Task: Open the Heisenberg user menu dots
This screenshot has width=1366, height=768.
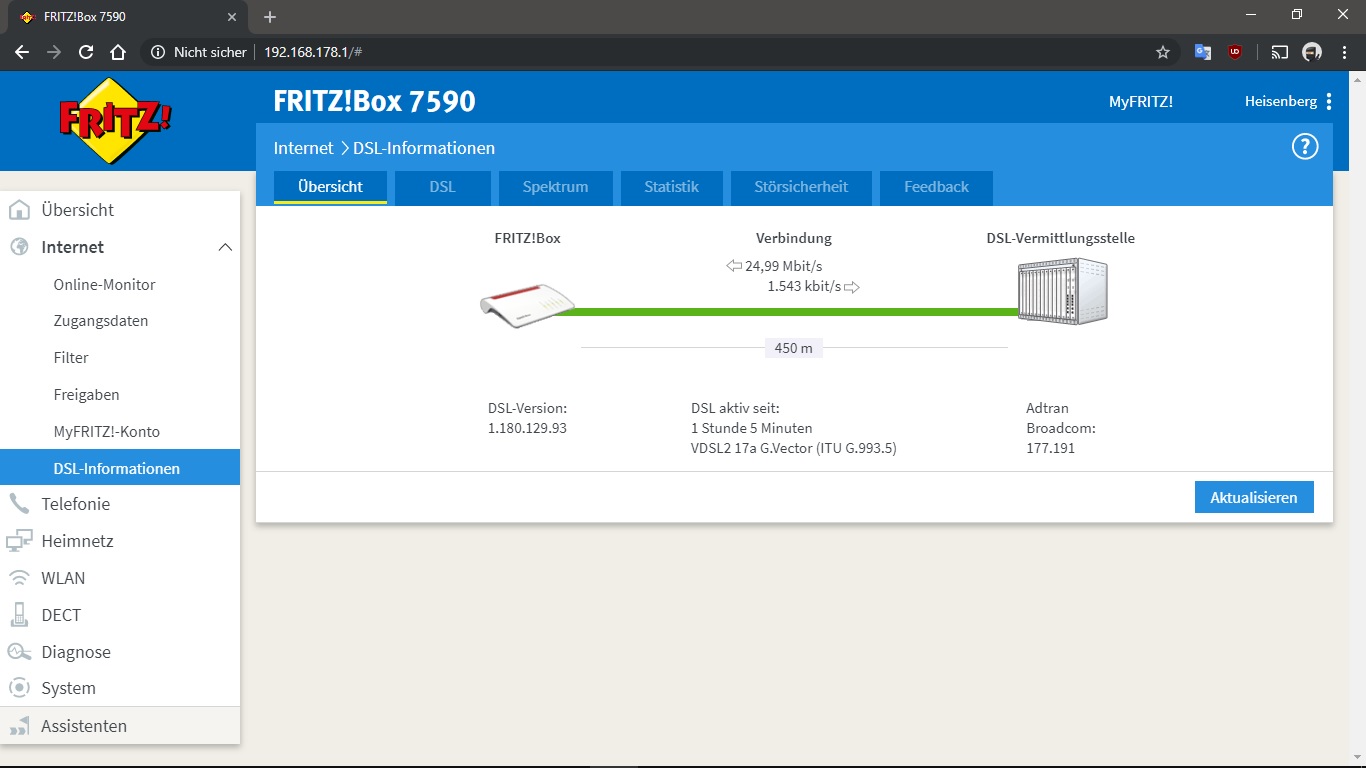Action: [1329, 101]
